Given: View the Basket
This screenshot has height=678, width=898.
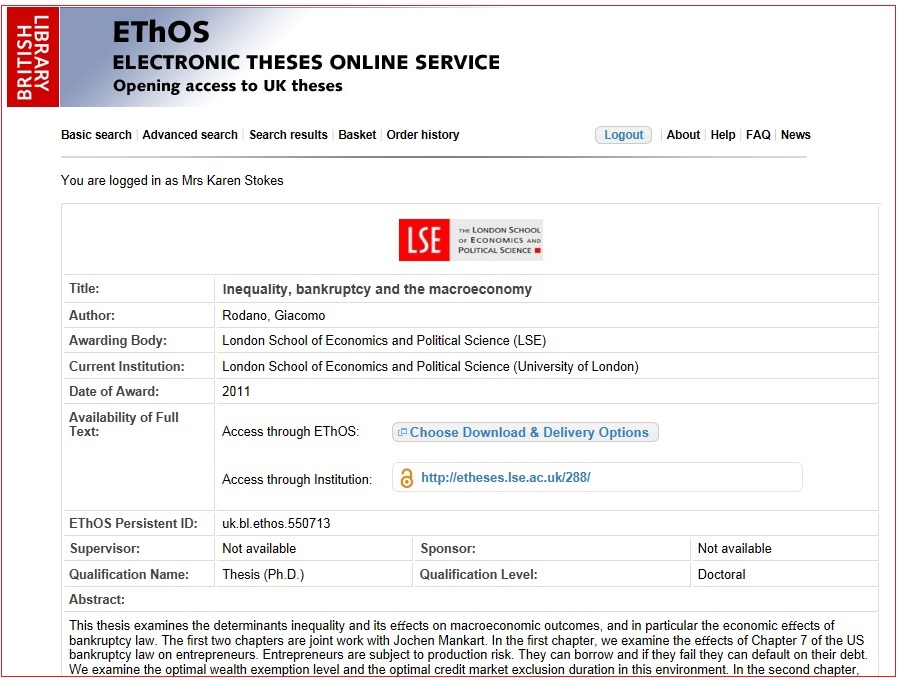Looking at the screenshot, I should point(357,135).
